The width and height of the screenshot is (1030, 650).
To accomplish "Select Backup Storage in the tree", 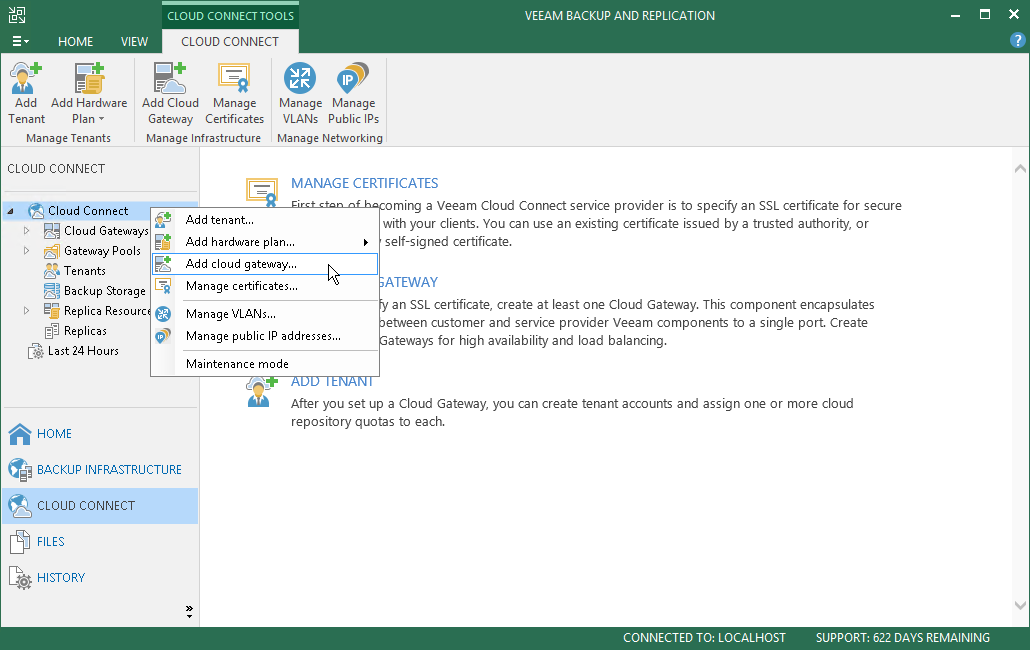I will (104, 291).
